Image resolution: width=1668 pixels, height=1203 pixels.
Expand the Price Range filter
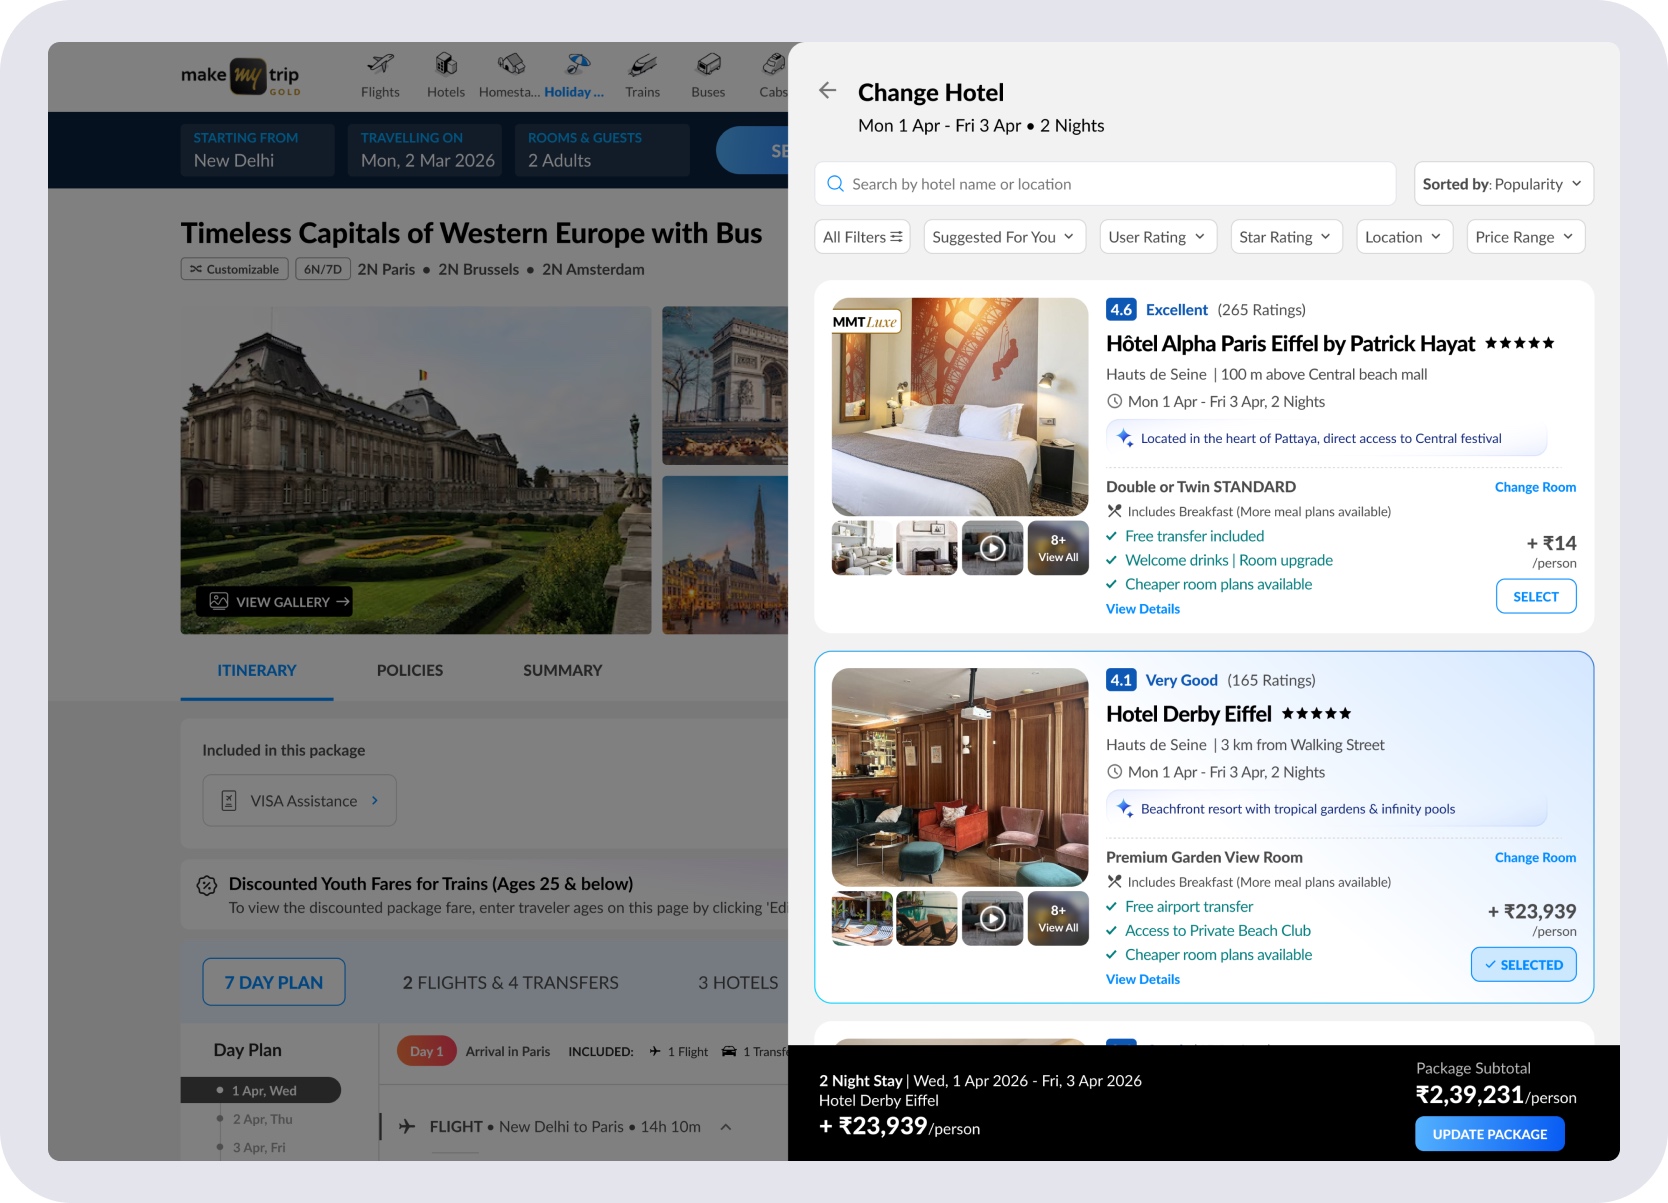tap(1526, 237)
